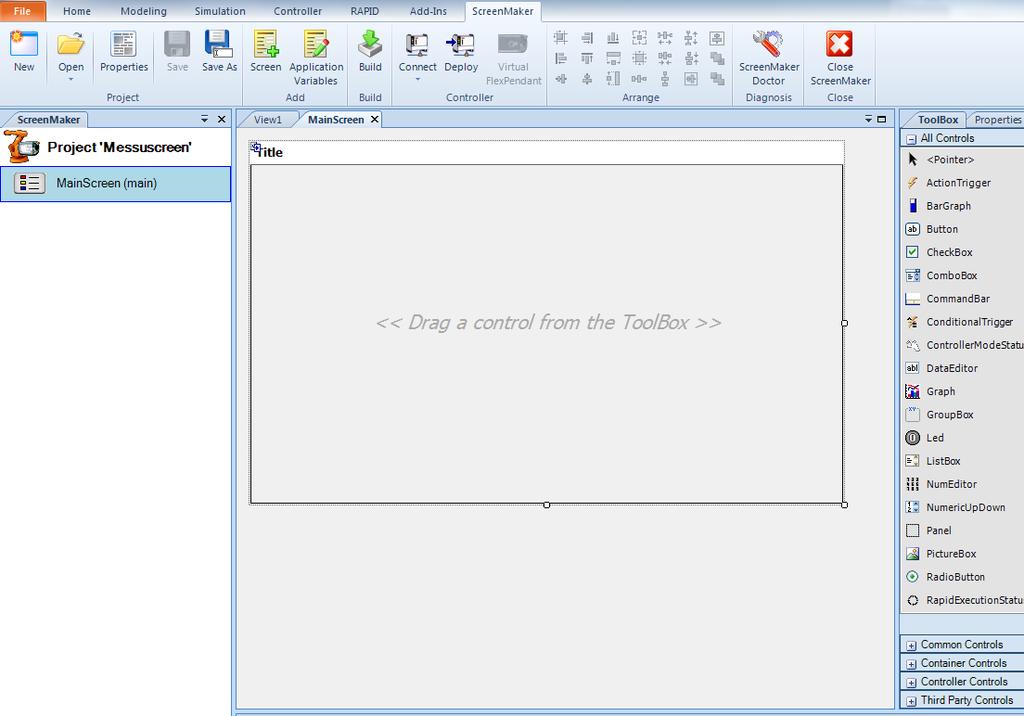Deploy the project to the controller
The width and height of the screenshot is (1024, 716).
(461, 51)
